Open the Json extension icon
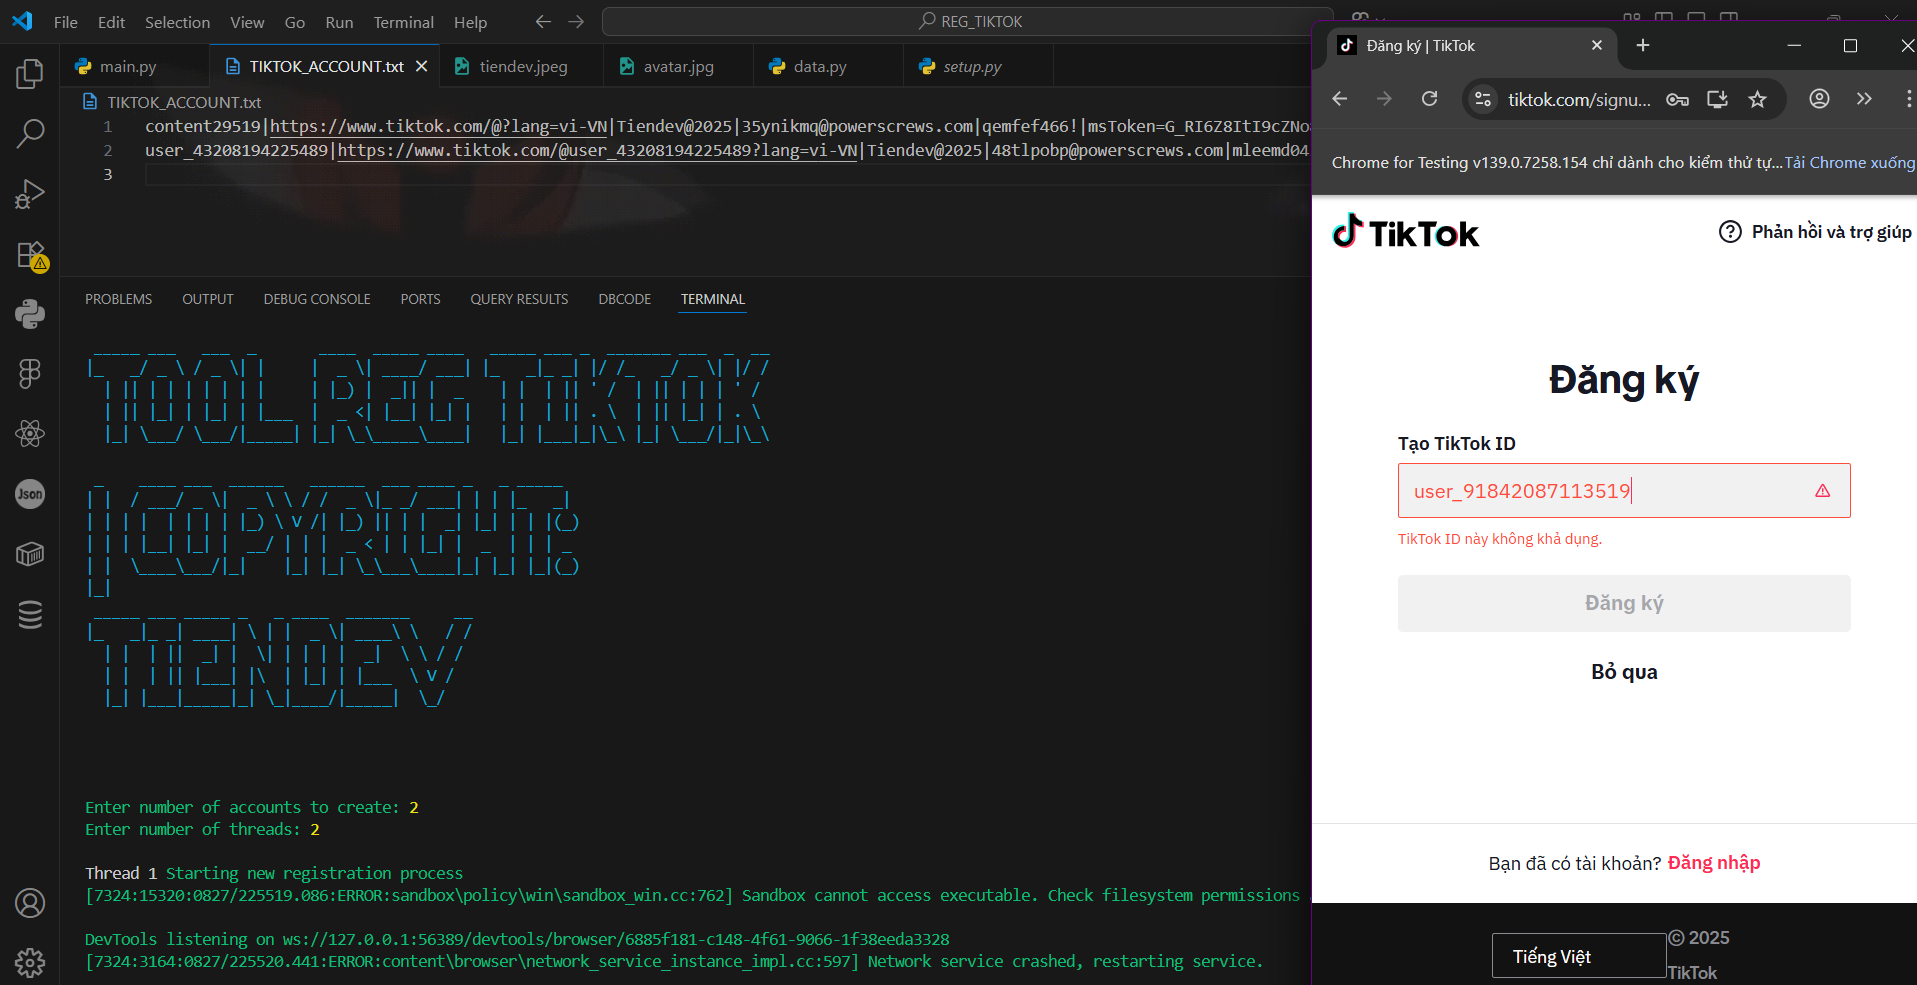Screen dimensions: 1917x985 (30, 494)
